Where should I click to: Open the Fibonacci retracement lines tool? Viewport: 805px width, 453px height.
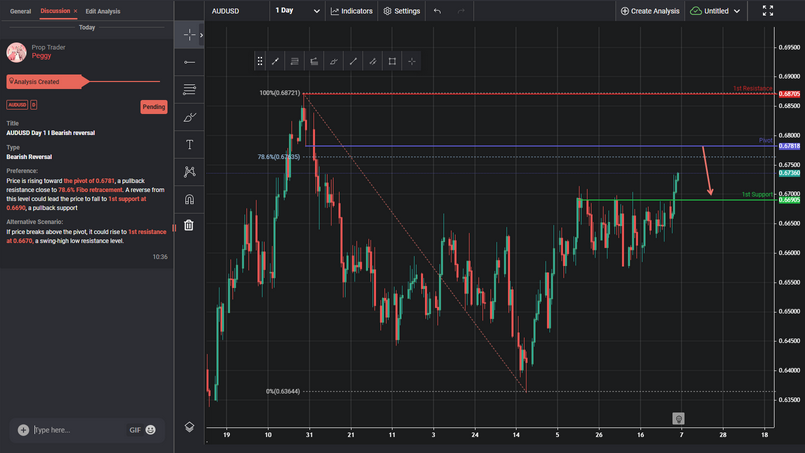pos(189,89)
